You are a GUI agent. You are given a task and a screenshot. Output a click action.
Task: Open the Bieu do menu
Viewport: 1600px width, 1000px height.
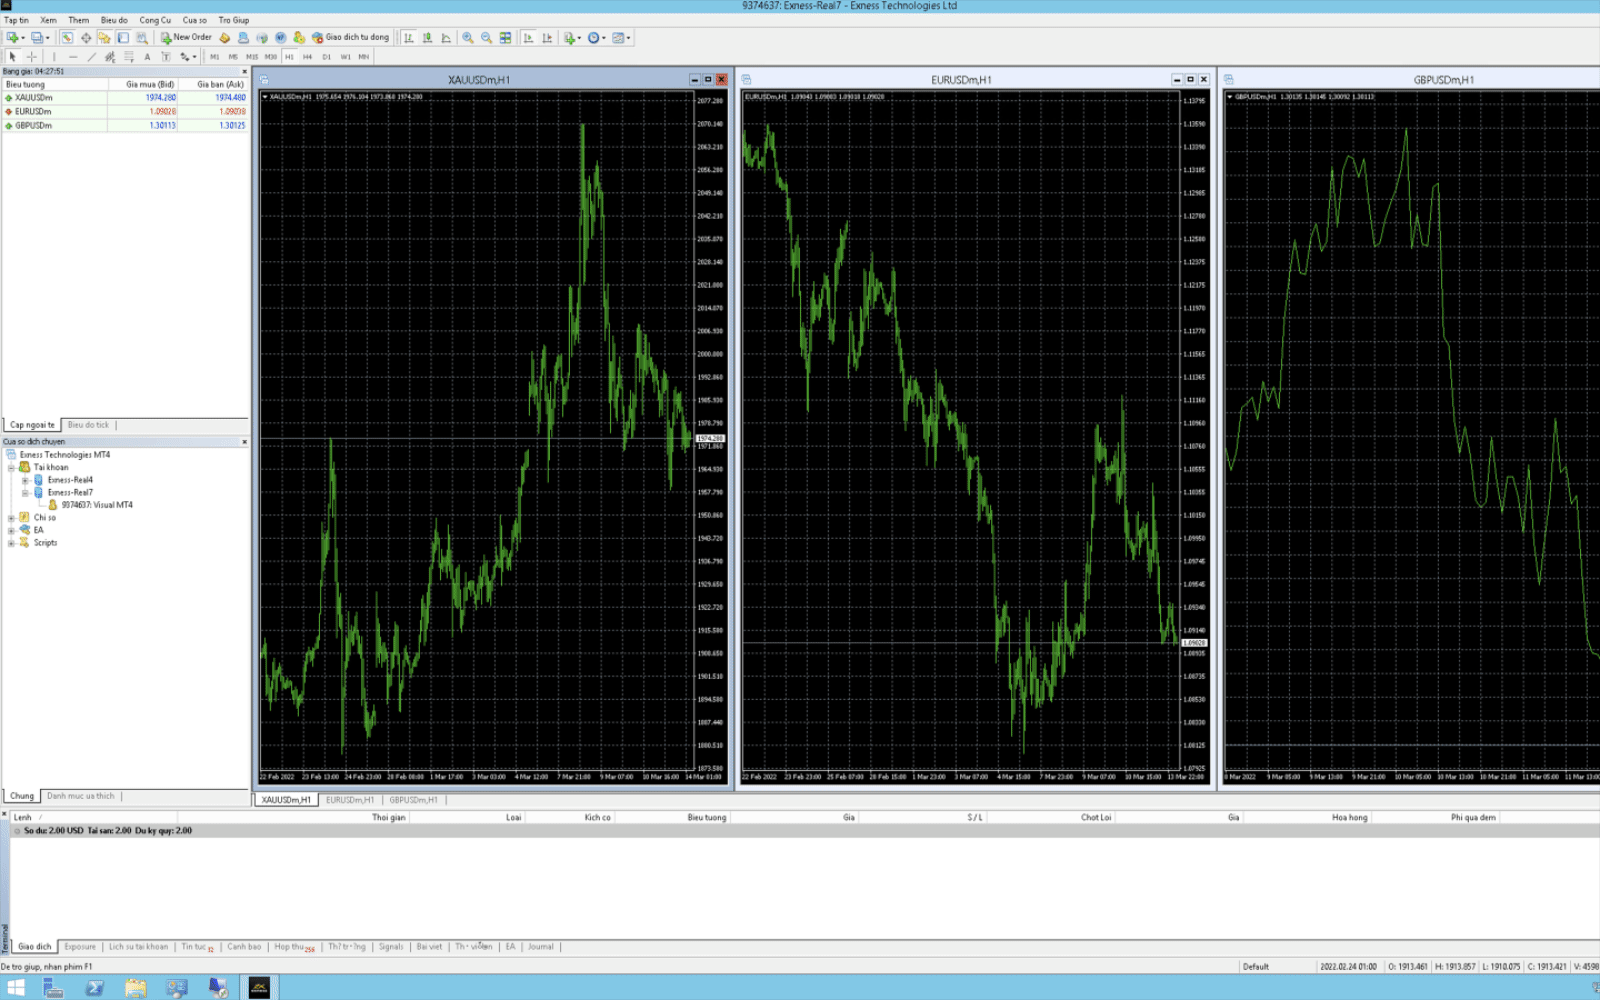(x=114, y=20)
